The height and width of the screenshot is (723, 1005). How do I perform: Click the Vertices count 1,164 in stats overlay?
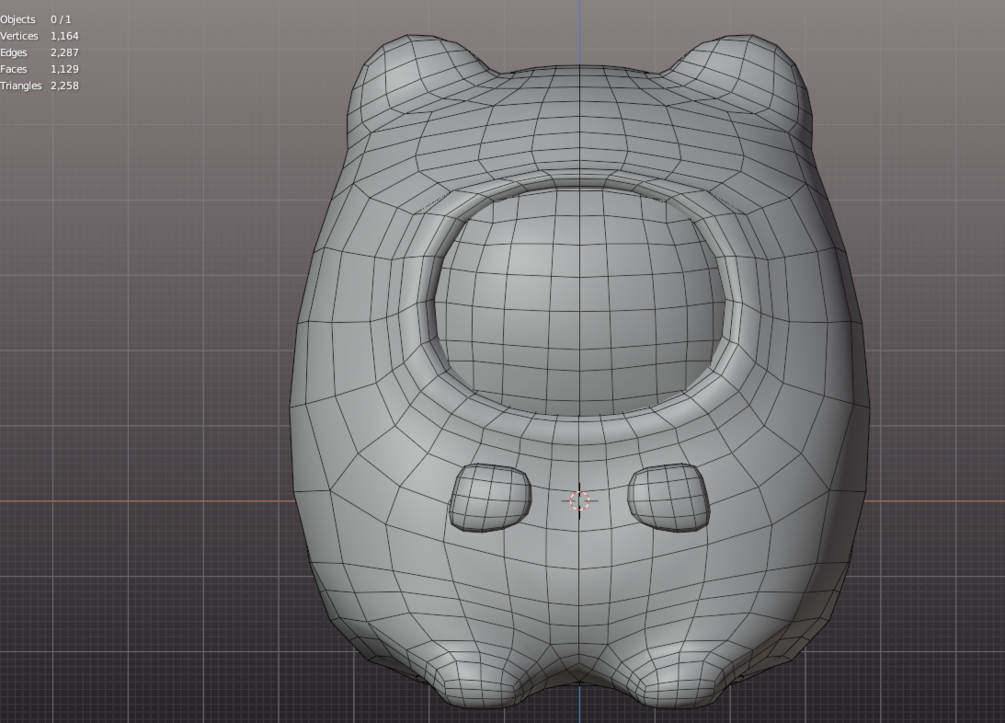pyautogui.click(x=65, y=36)
